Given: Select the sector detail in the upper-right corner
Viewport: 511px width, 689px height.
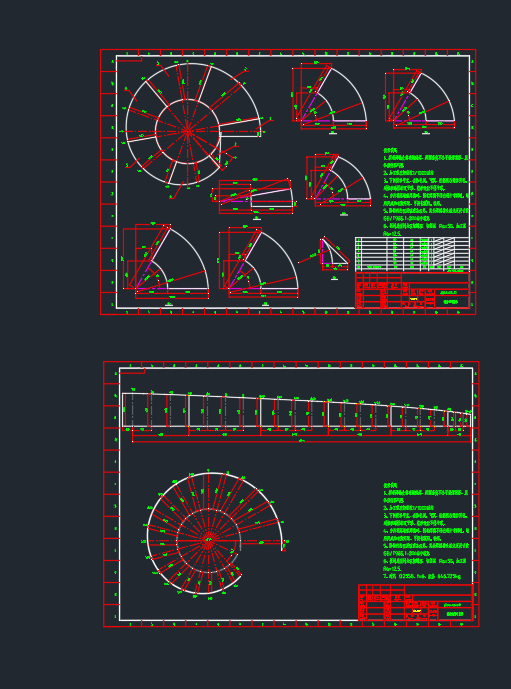Looking at the screenshot, I should pyautogui.click(x=420, y=98).
